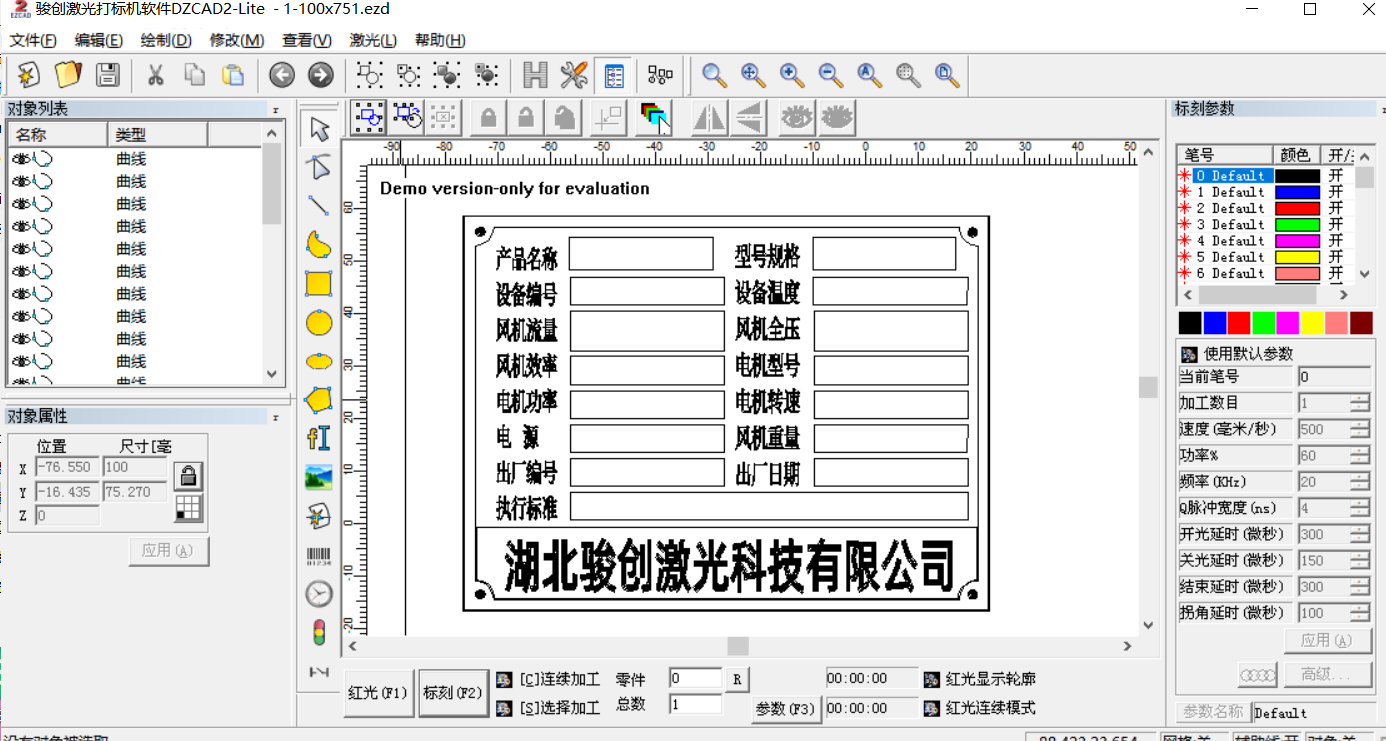Screen dimensions: 1386x741
Task: Save the document with the floppy disk icon
Action: click(107, 75)
